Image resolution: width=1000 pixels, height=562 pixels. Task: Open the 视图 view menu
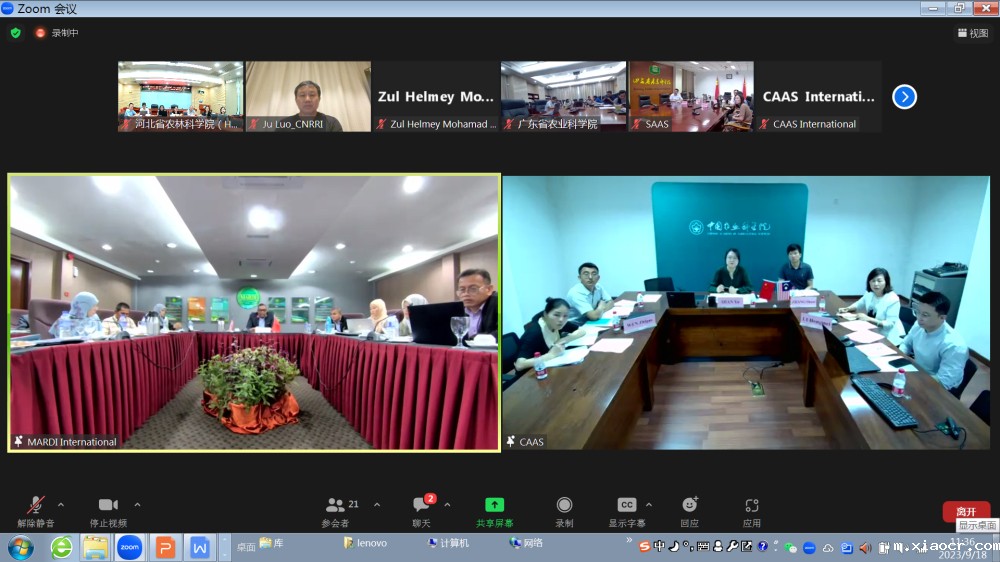click(x=972, y=33)
